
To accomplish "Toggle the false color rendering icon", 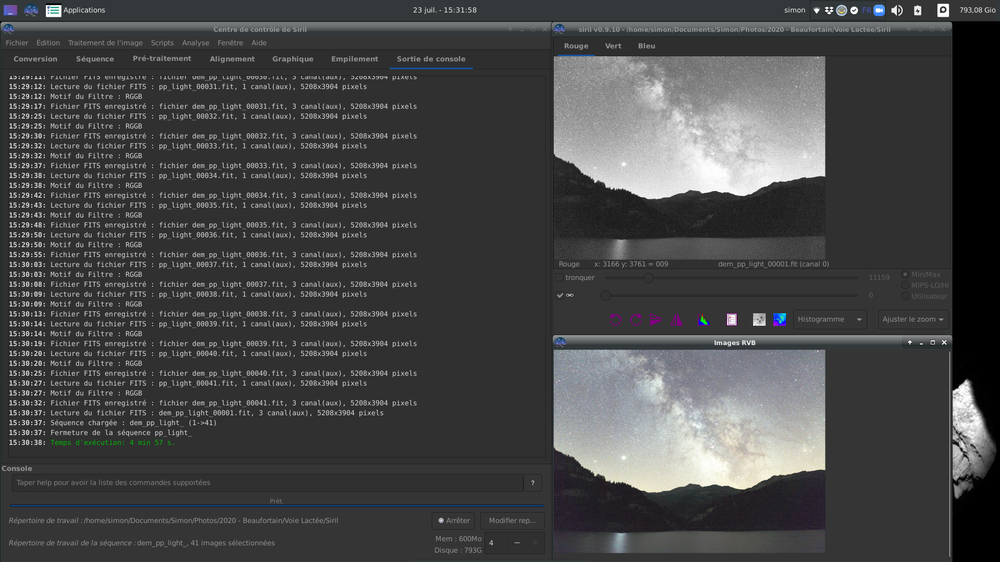I will click(780, 320).
